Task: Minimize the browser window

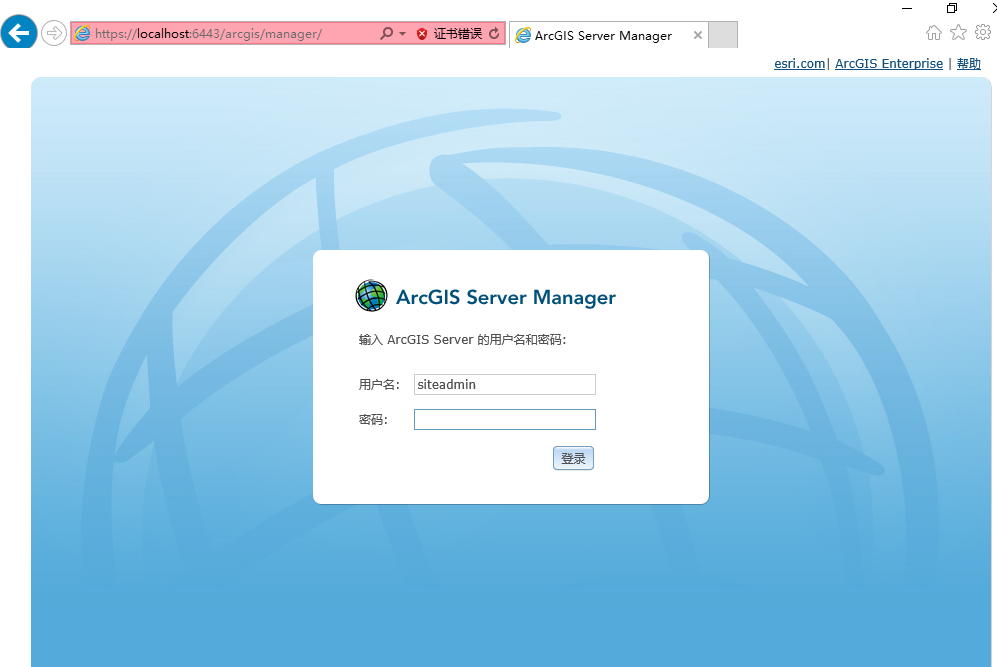Action: [x=907, y=8]
